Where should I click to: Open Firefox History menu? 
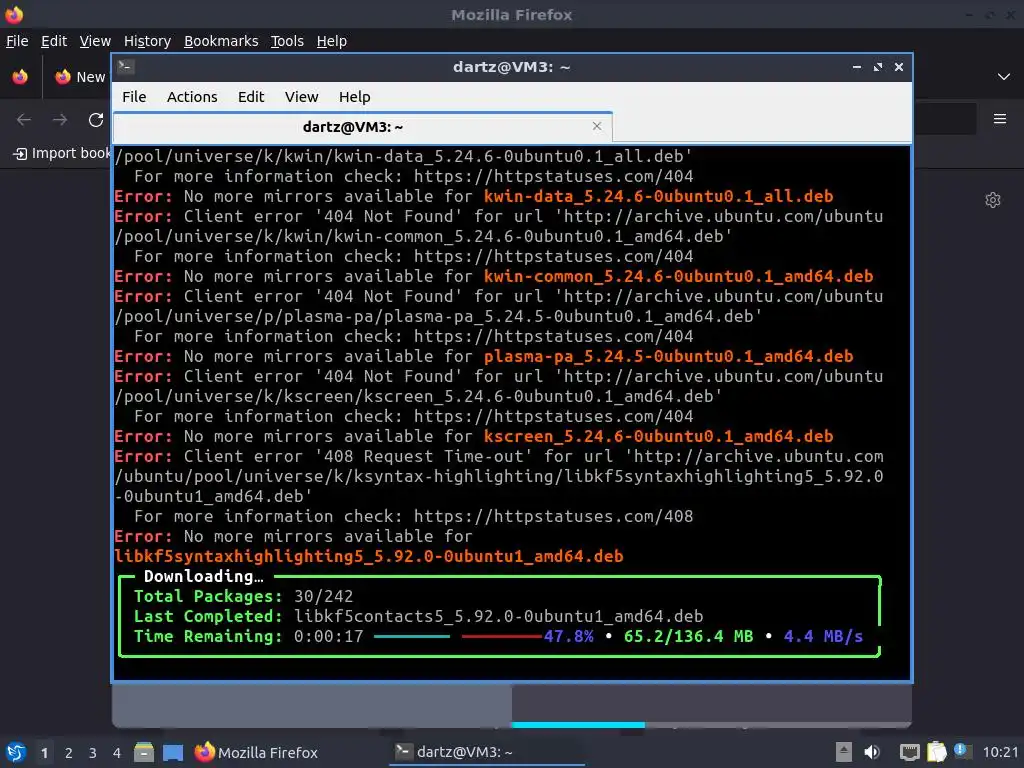[x=148, y=41]
